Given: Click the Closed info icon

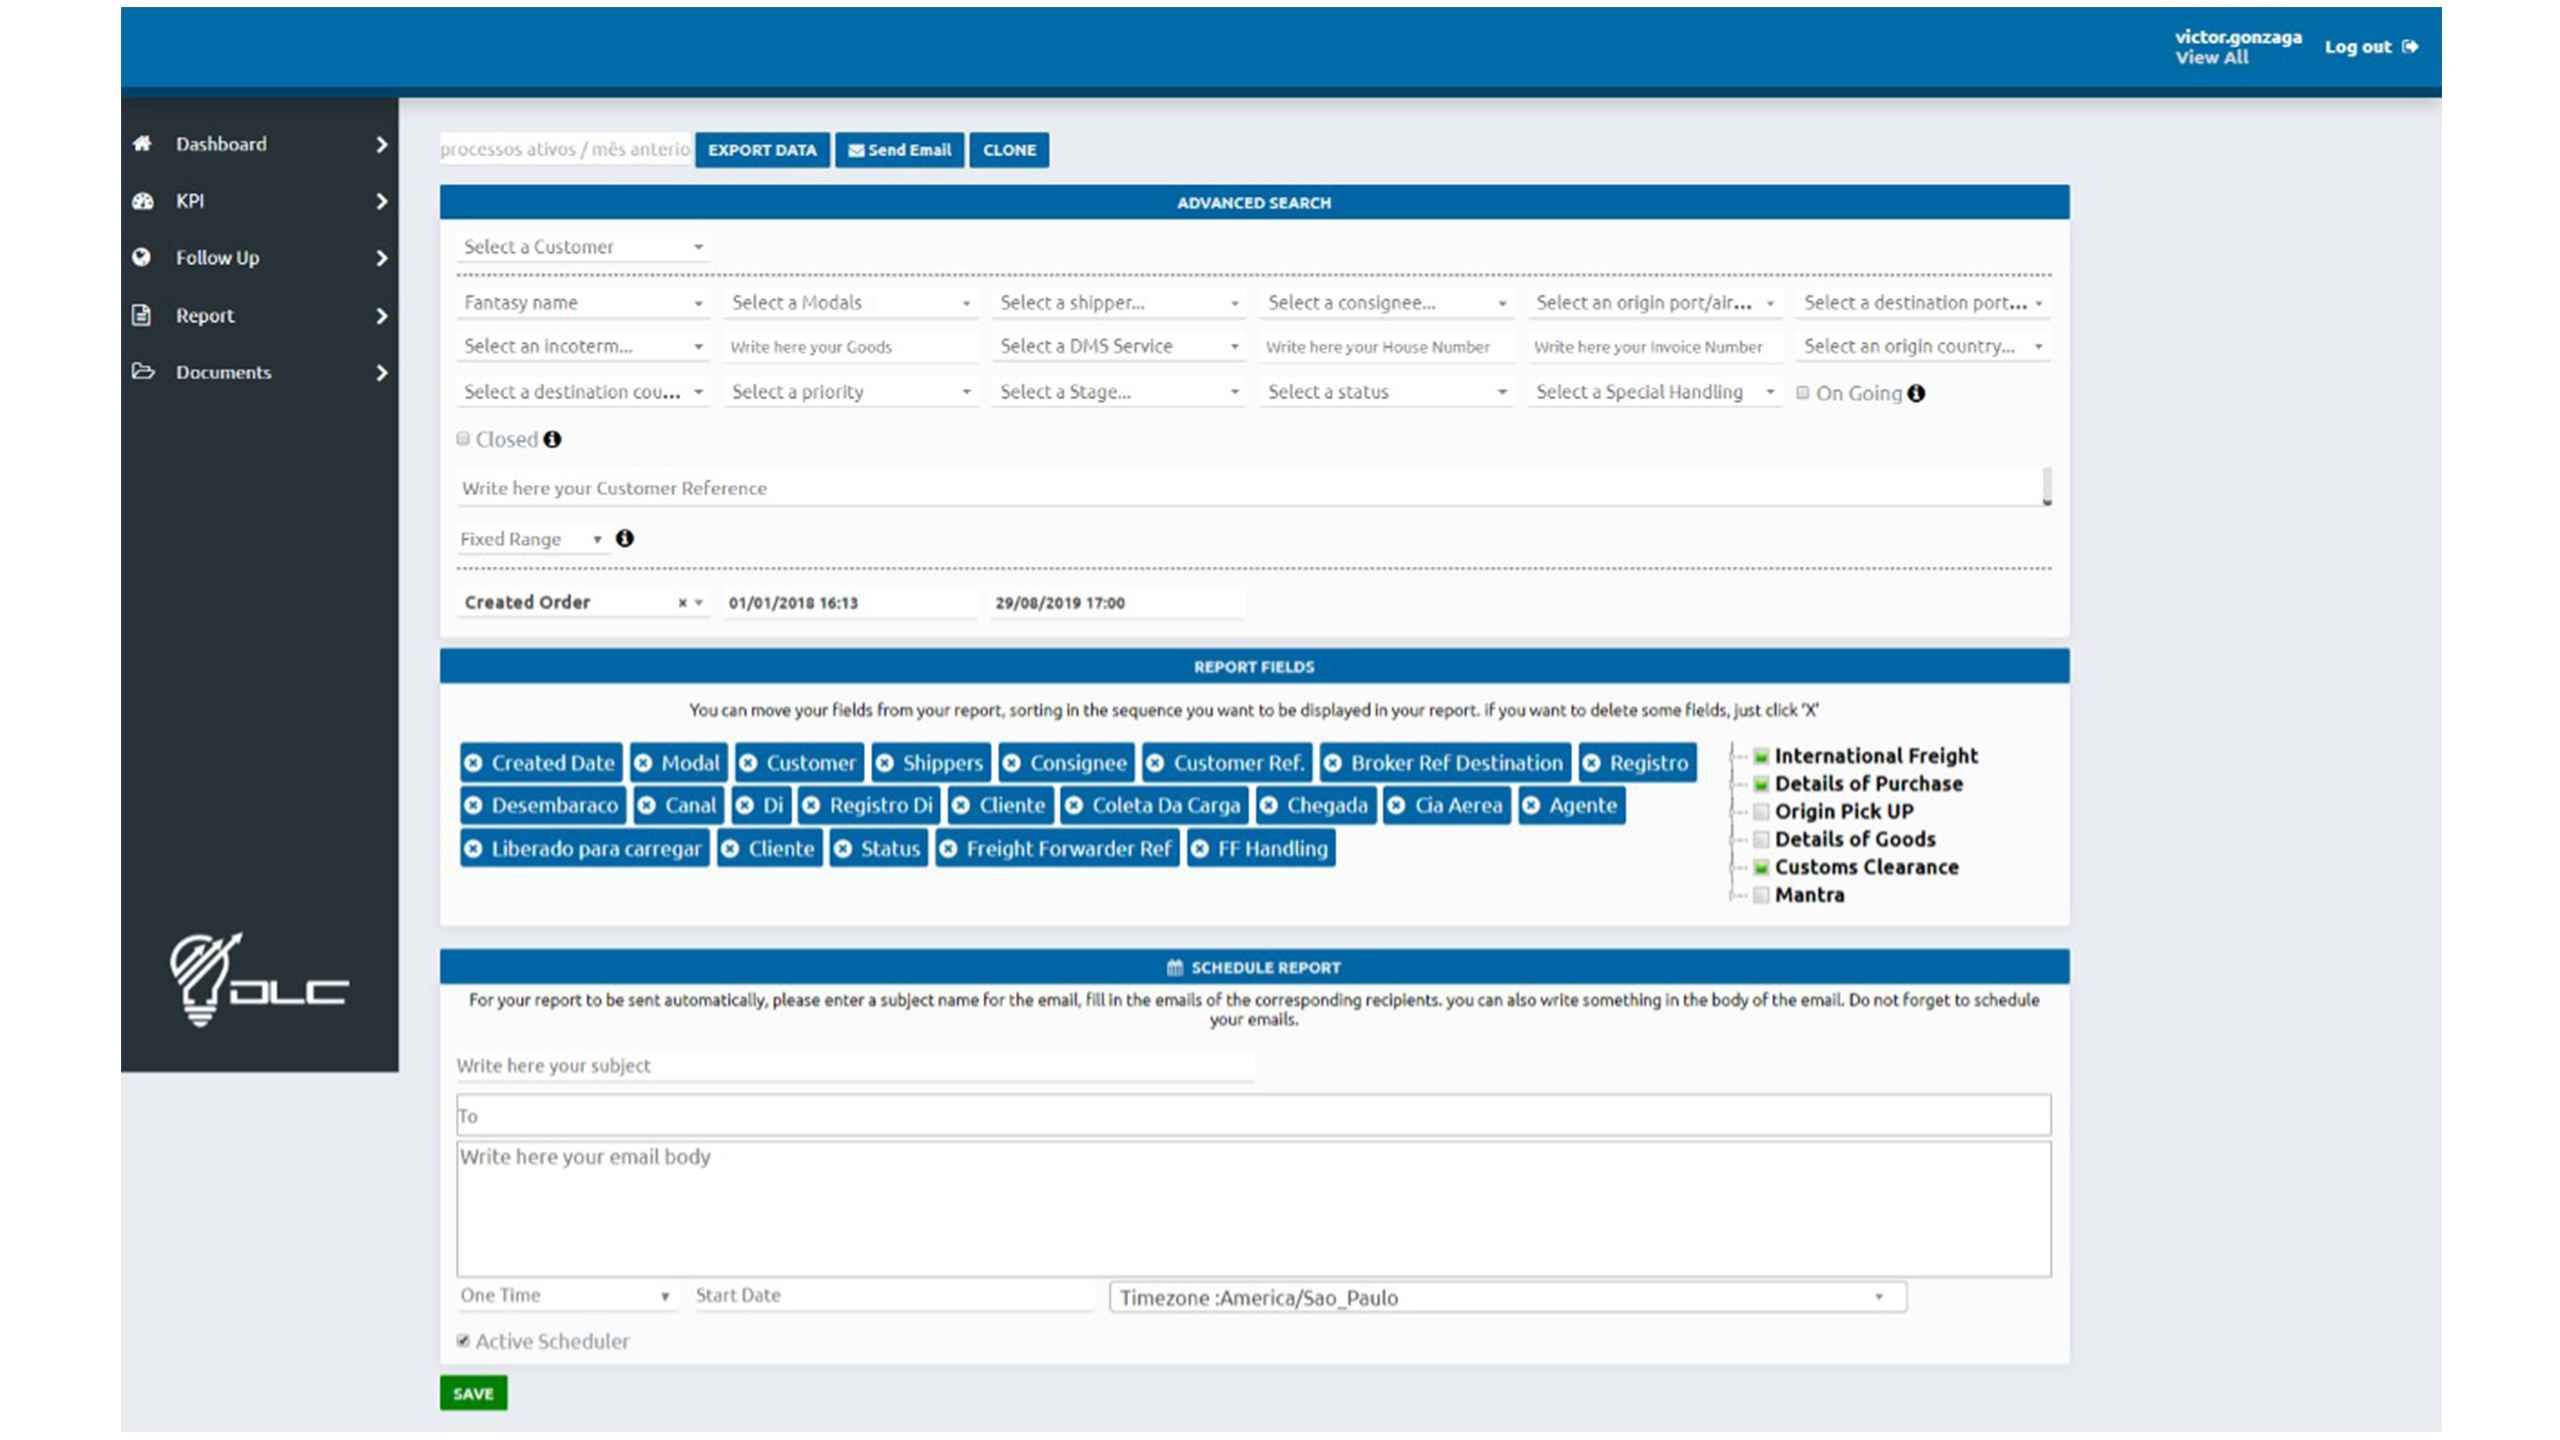Looking at the screenshot, I should tap(552, 439).
